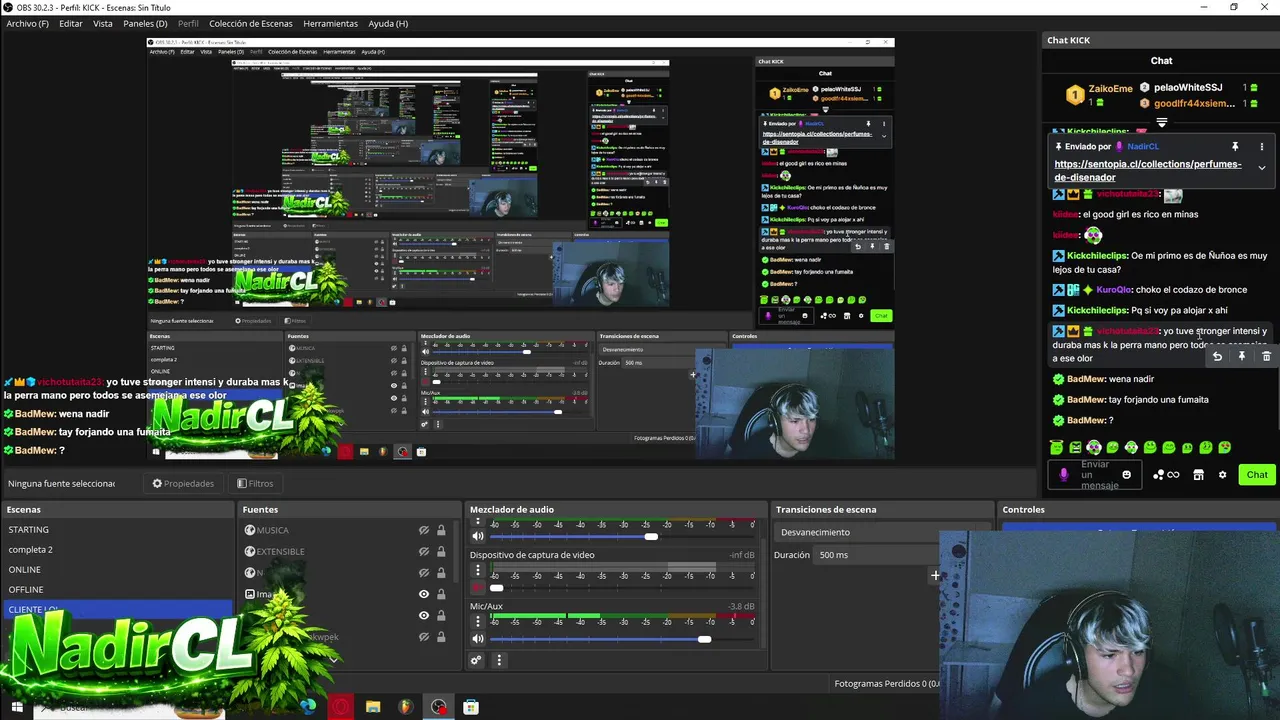The image size is (1280, 720).
Task: Select the ONLINE scene
Action: pyautogui.click(x=117, y=569)
